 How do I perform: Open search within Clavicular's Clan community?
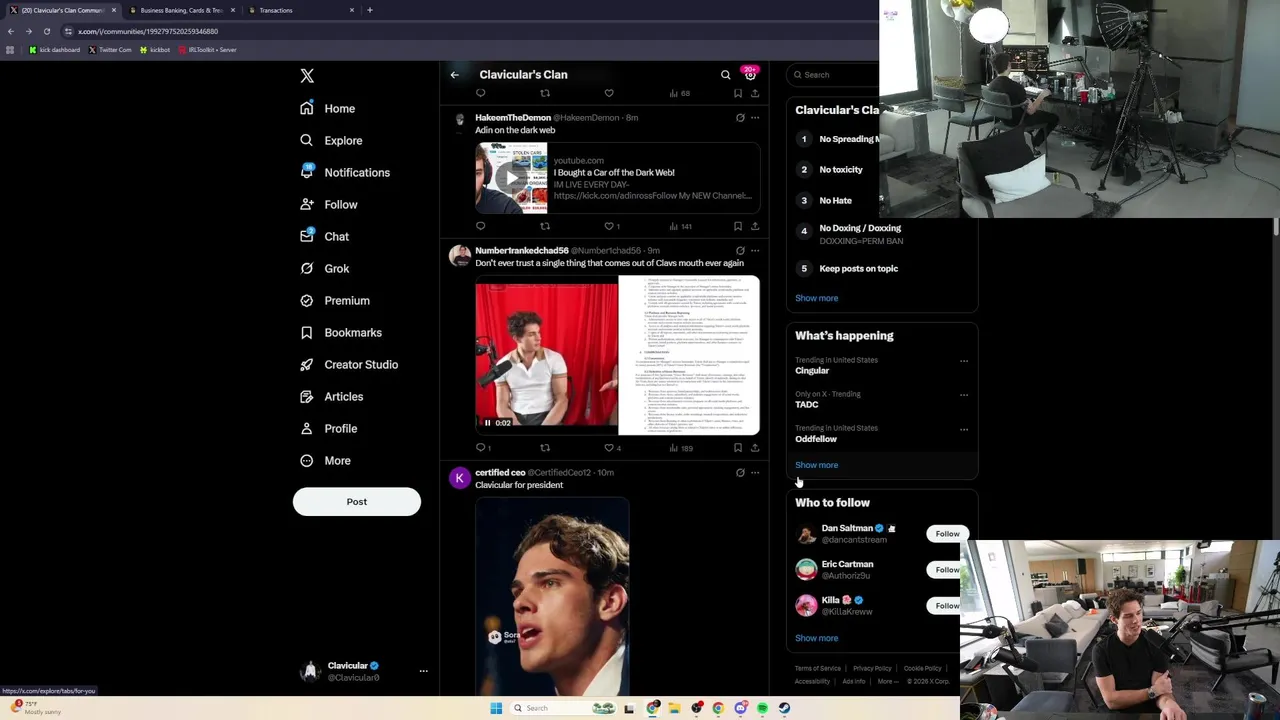click(726, 75)
